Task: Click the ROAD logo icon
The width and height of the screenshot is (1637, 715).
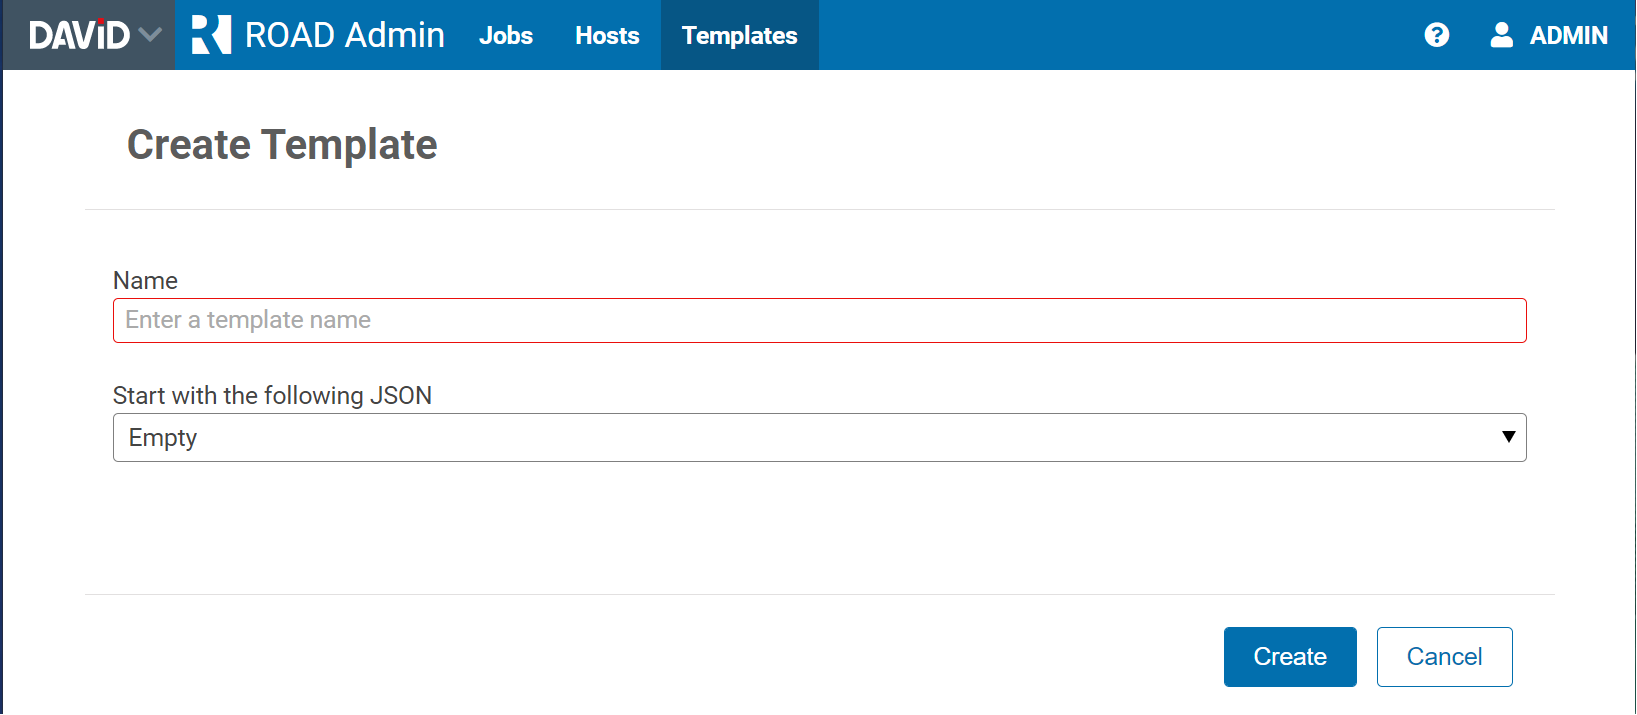Action: [x=211, y=35]
